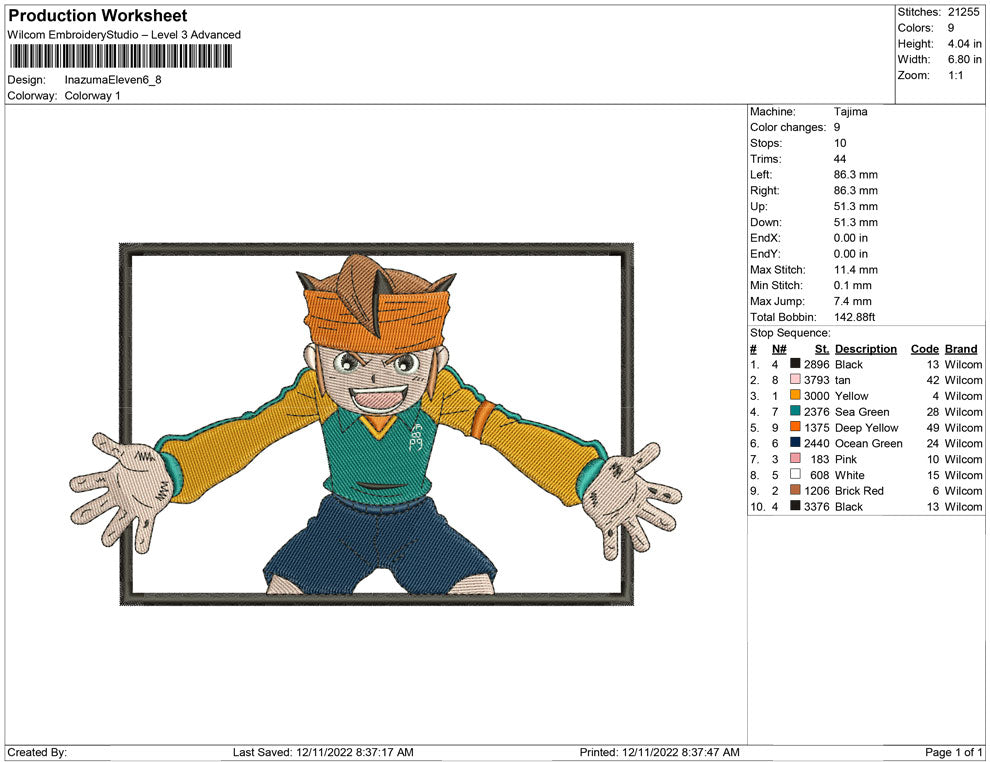
Task: Click the Machine value Tajima
Action: coord(850,112)
